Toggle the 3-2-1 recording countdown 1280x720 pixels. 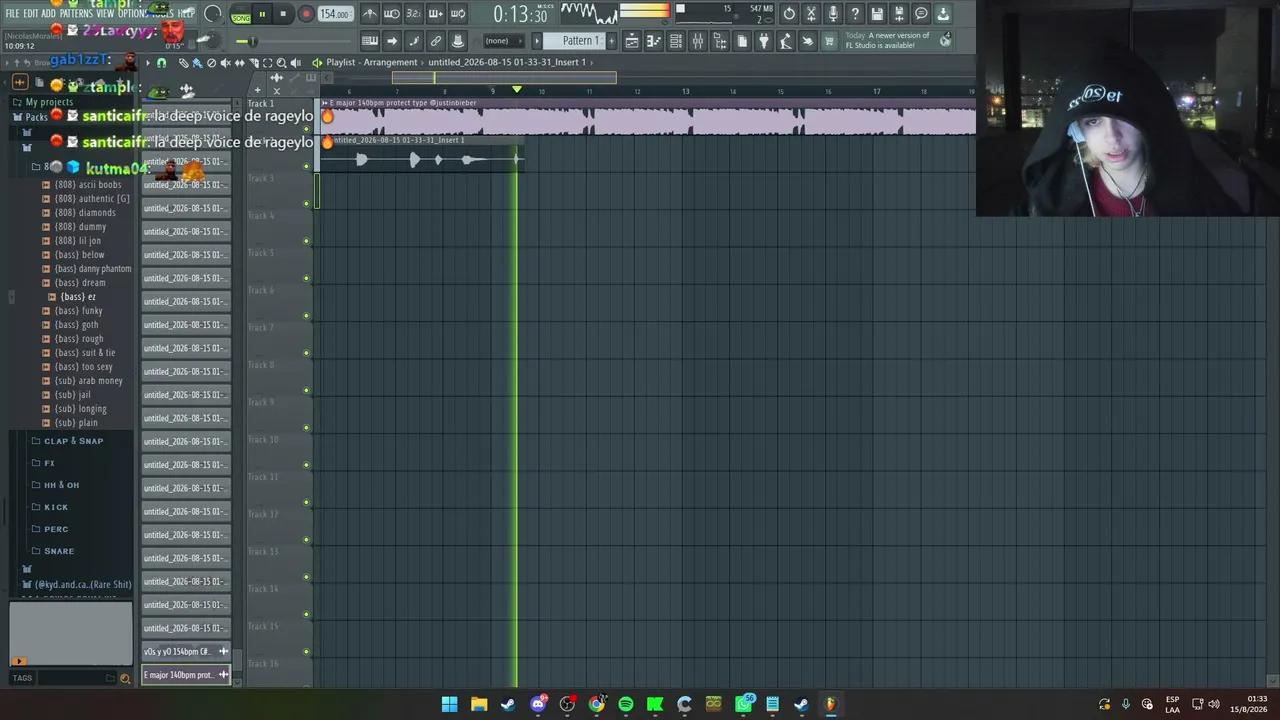413,14
